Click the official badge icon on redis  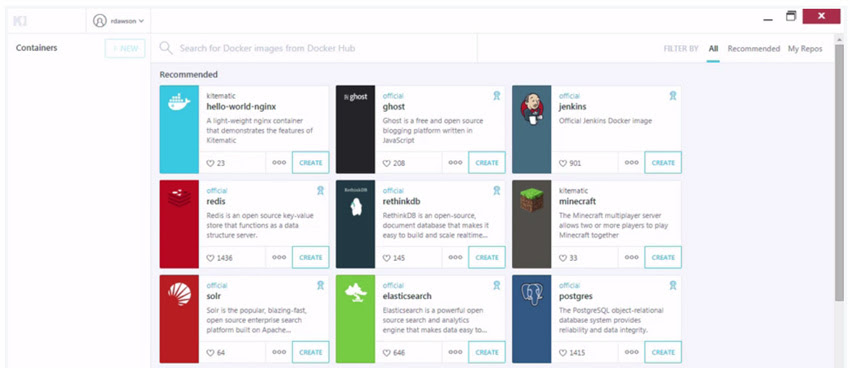tap(320, 191)
